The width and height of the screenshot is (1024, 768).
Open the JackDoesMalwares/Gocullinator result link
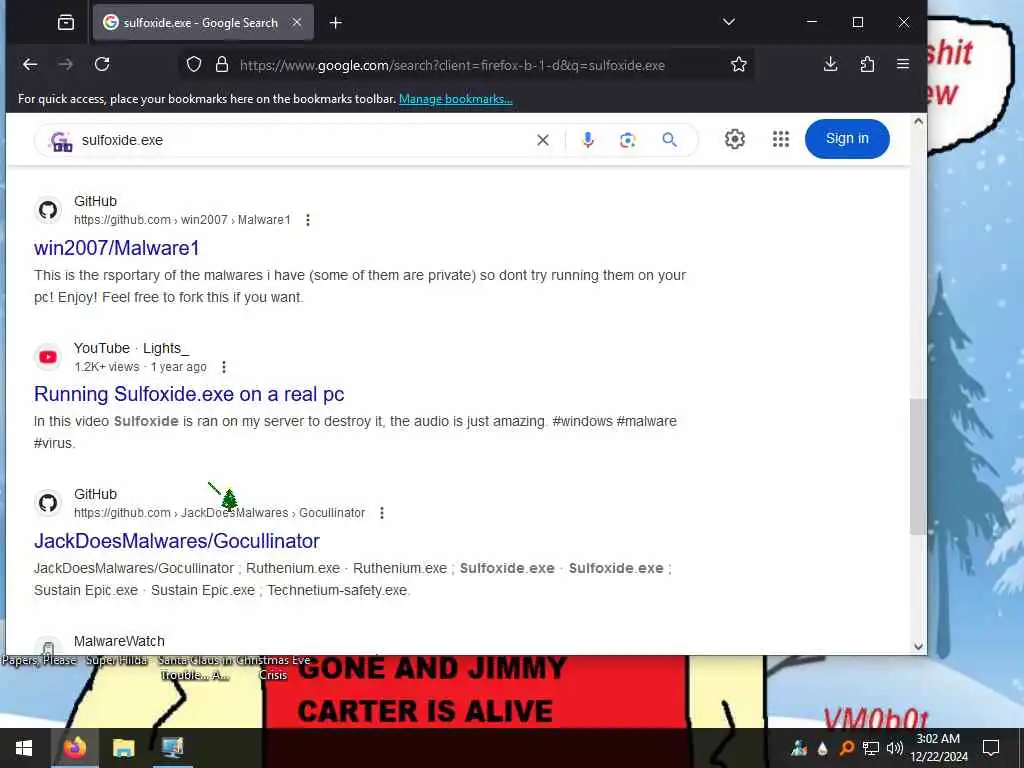pyautogui.click(x=176, y=541)
